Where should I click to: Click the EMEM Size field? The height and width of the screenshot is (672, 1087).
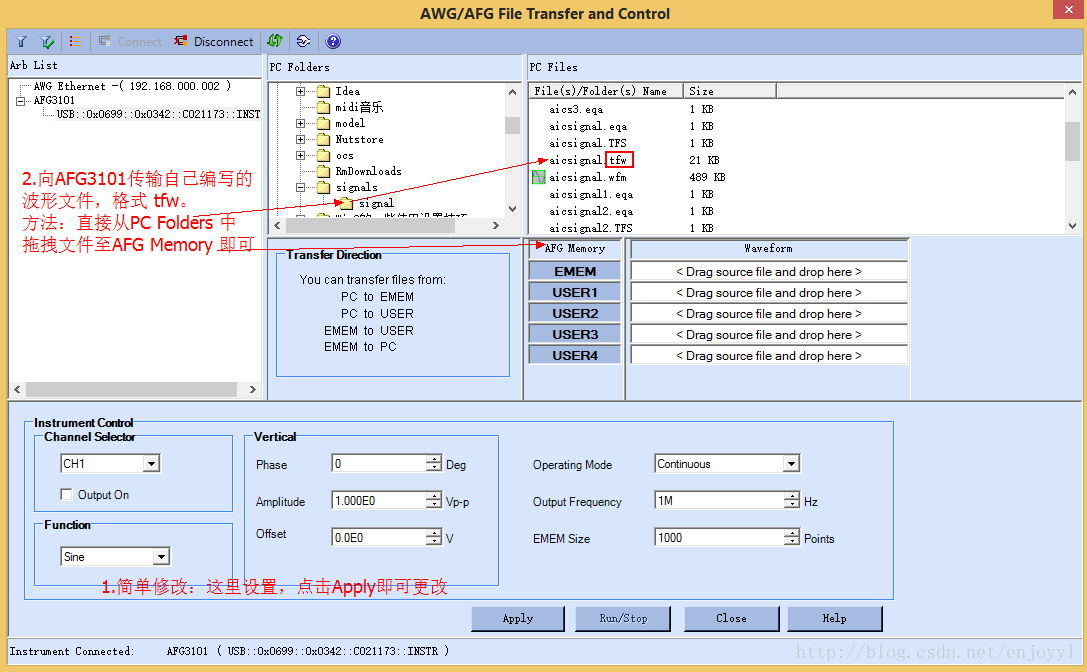(720, 537)
